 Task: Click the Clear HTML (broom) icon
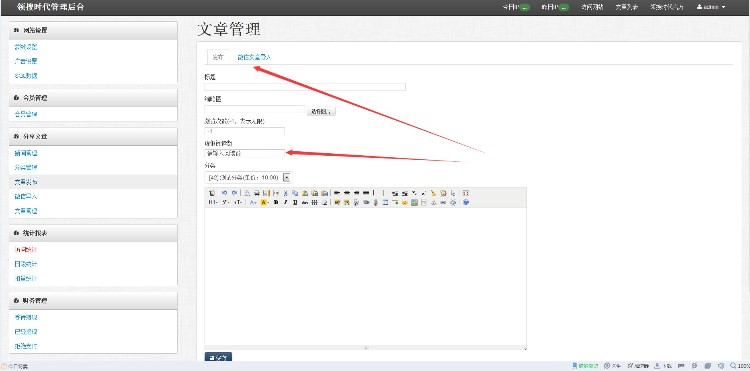point(433,193)
